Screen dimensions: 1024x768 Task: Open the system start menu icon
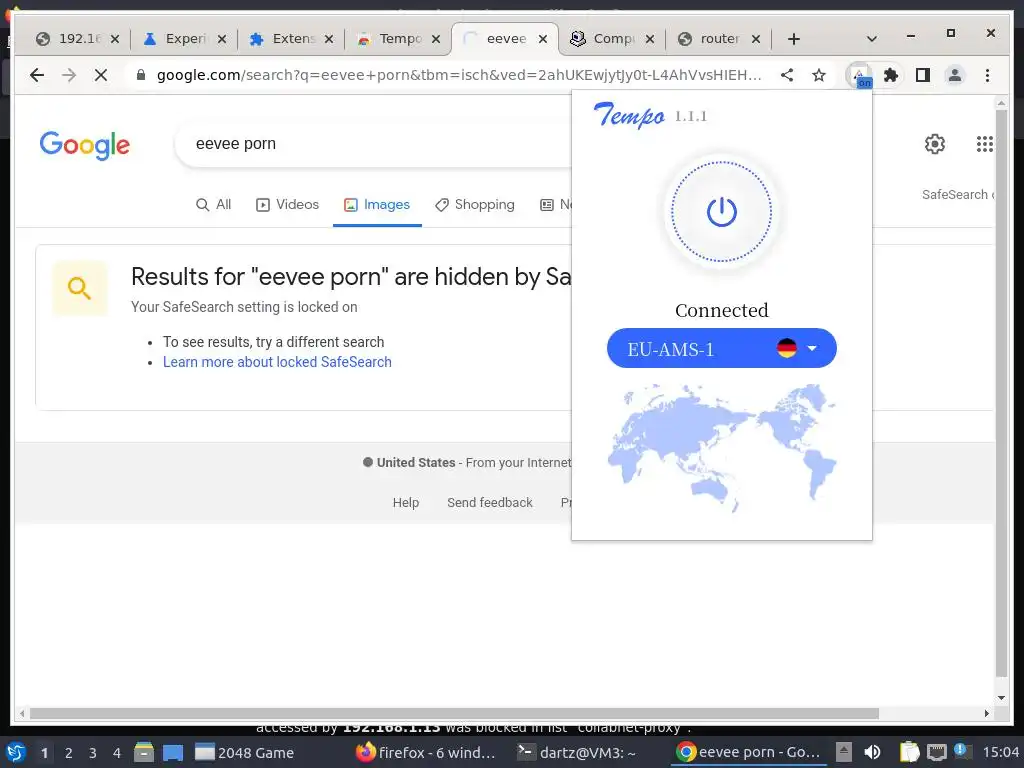(x=16, y=752)
